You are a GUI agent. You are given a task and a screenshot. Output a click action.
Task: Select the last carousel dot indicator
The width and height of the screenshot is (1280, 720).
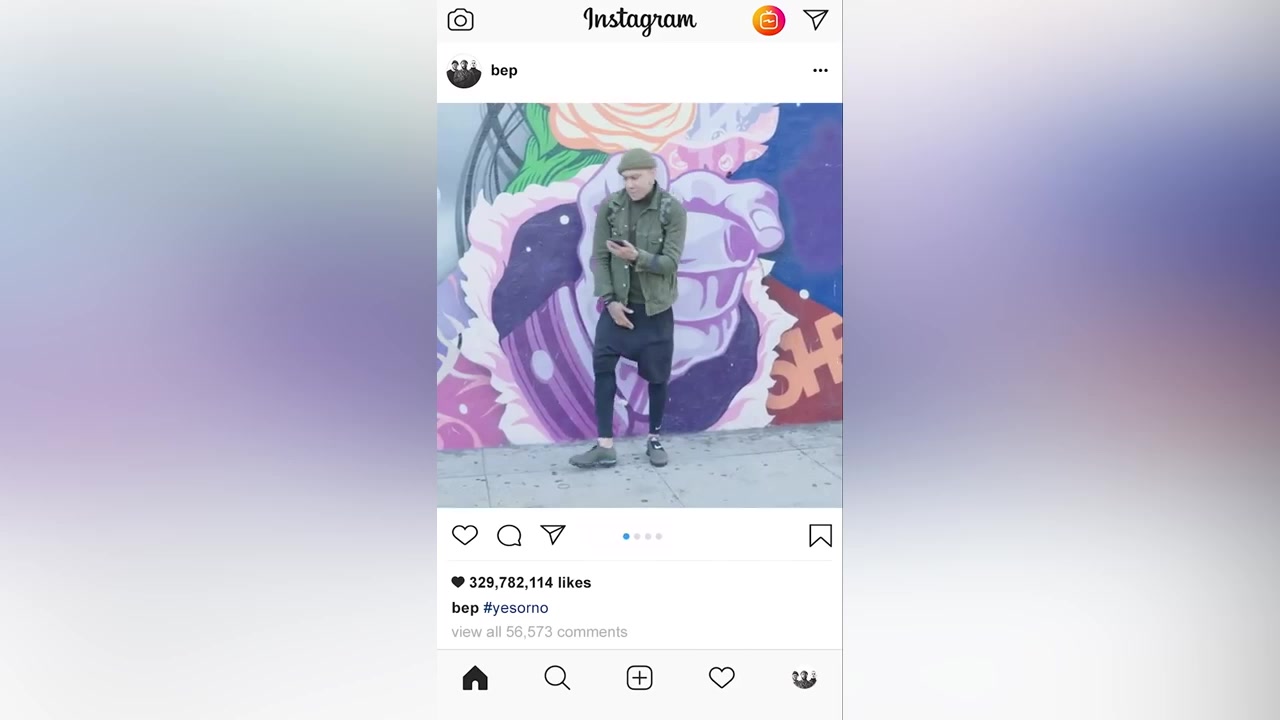(x=659, y=536)
